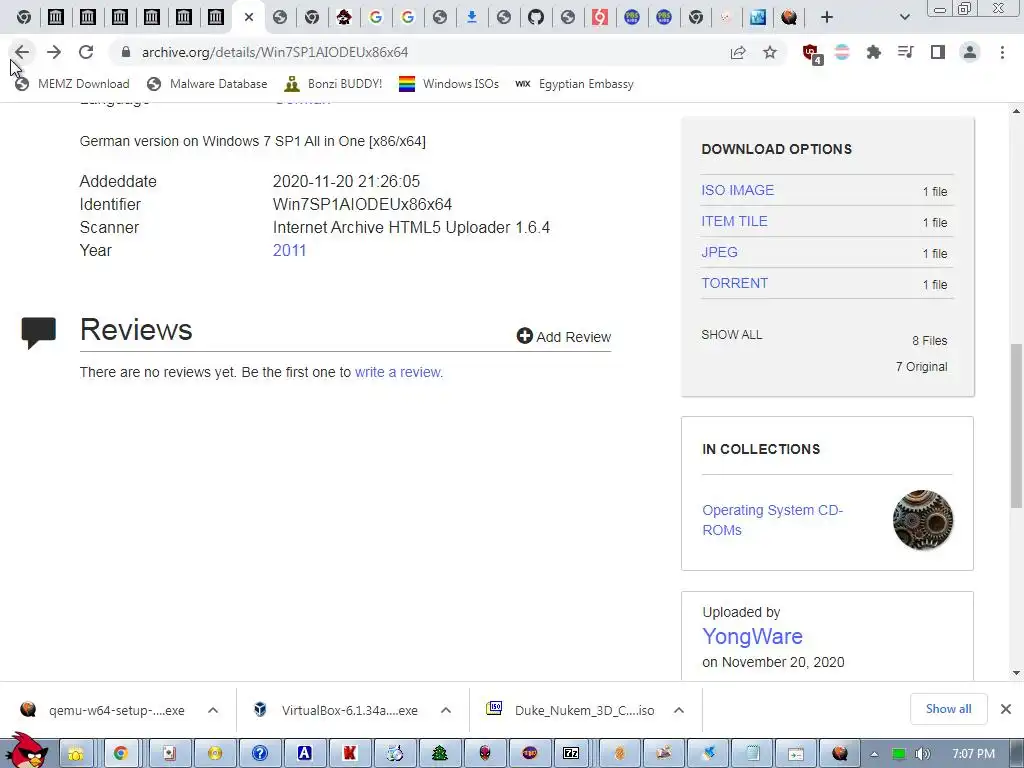Viewport: 1024px width, 768px height.
Task: Click Show all downloads button
Action: (x=948, y=709)
